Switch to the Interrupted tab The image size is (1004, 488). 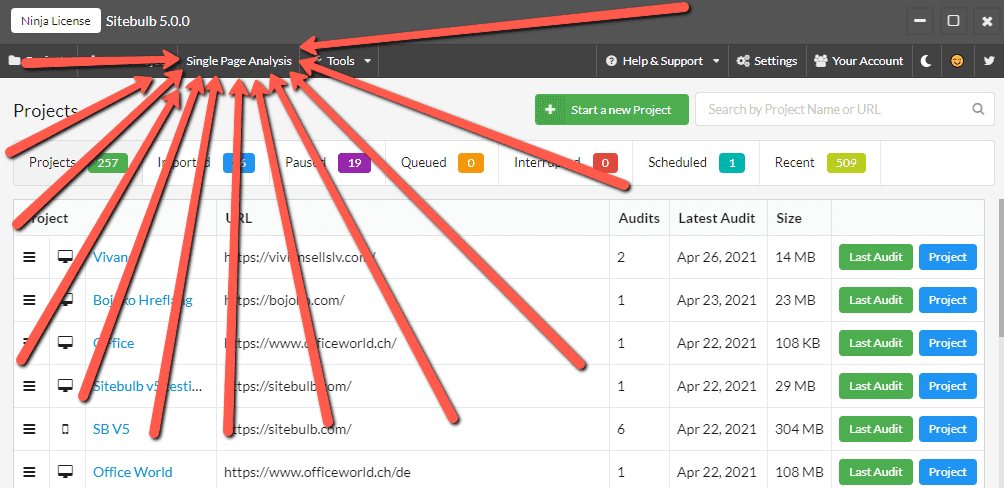(565, 163)
